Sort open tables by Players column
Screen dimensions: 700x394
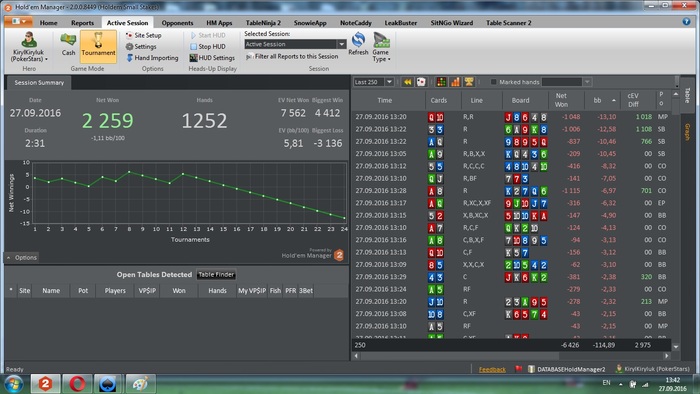(x=115, y=290)
